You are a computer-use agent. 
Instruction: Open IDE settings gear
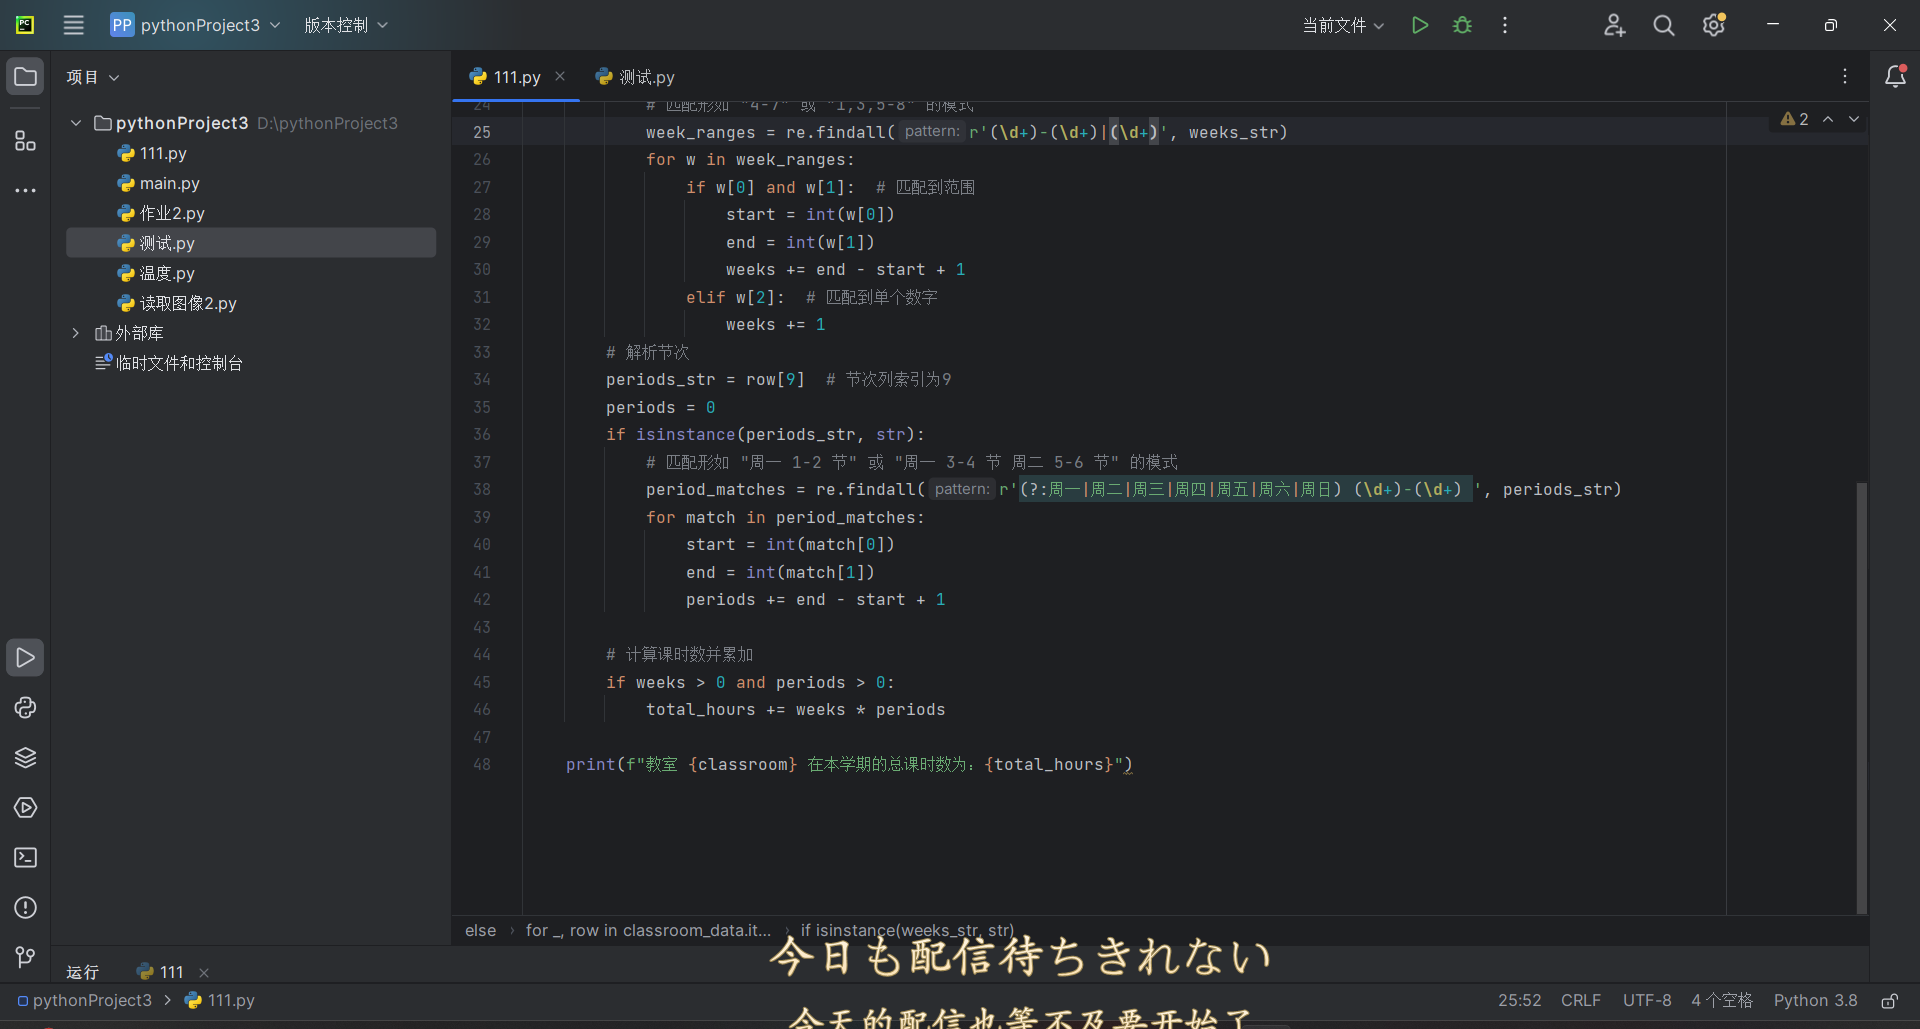[x=1714, y=25]
